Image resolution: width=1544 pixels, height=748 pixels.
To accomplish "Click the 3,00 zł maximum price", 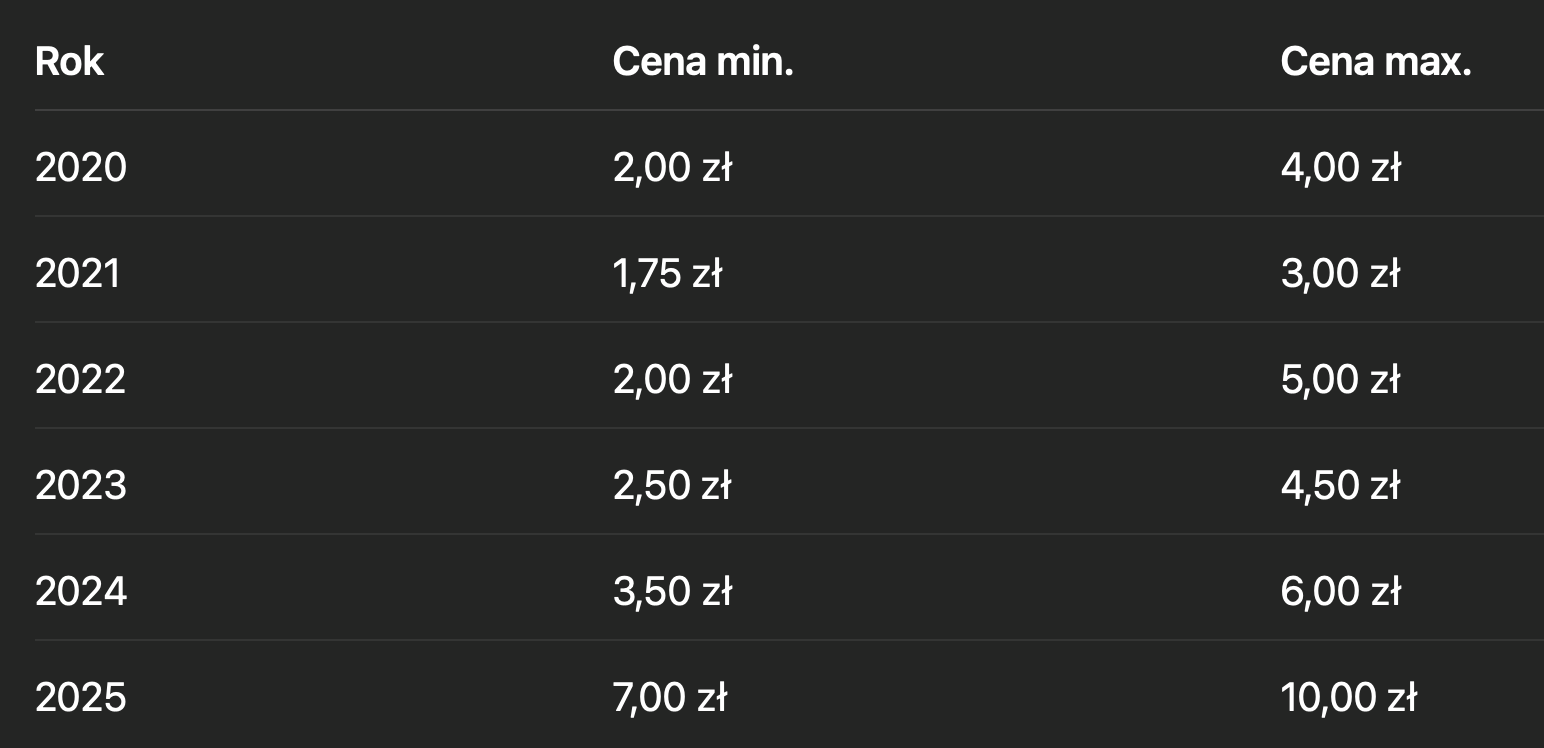I will (1340, 274).
